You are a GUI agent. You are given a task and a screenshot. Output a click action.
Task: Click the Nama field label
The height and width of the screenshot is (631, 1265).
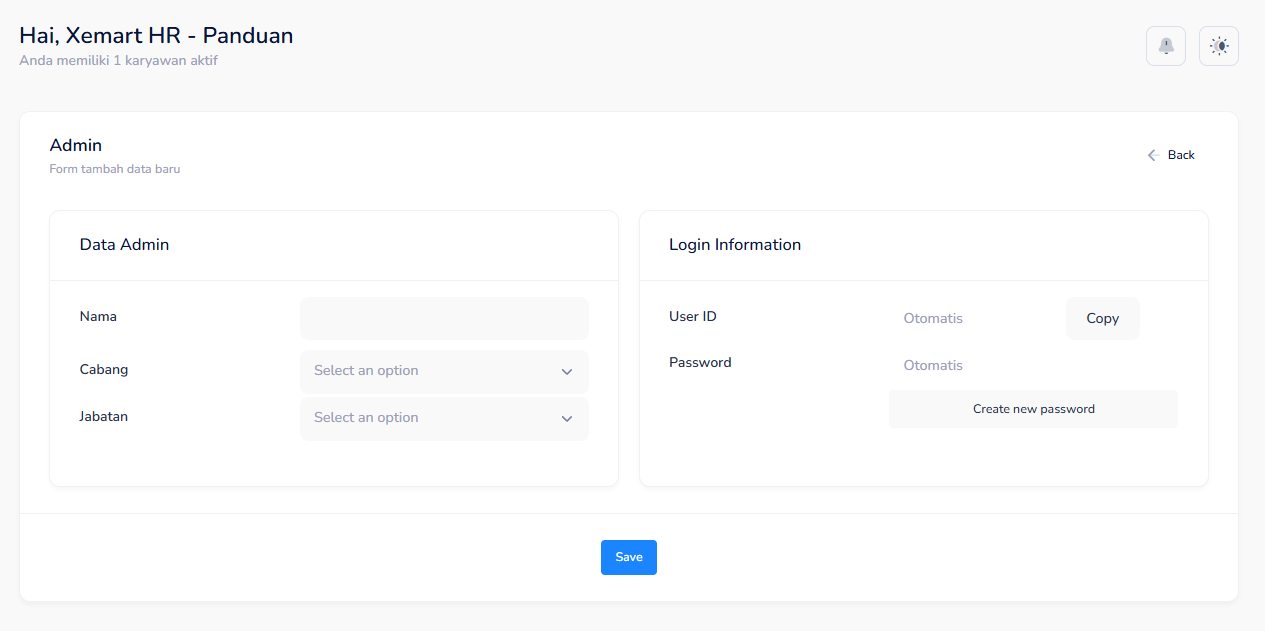tap(98, 317)
